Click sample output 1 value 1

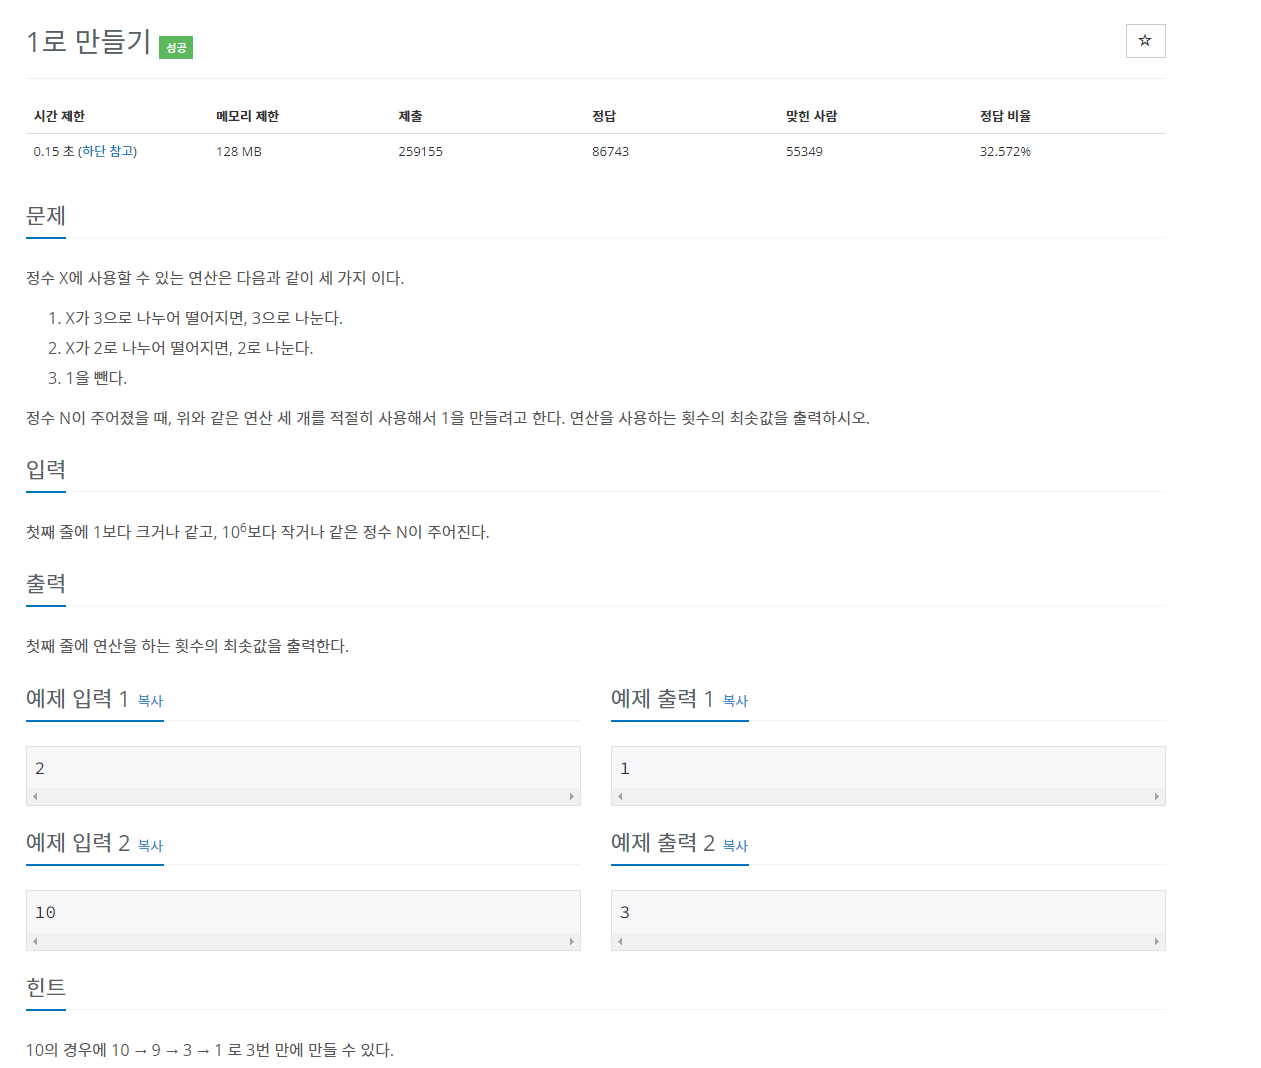[x=625, y=768]
